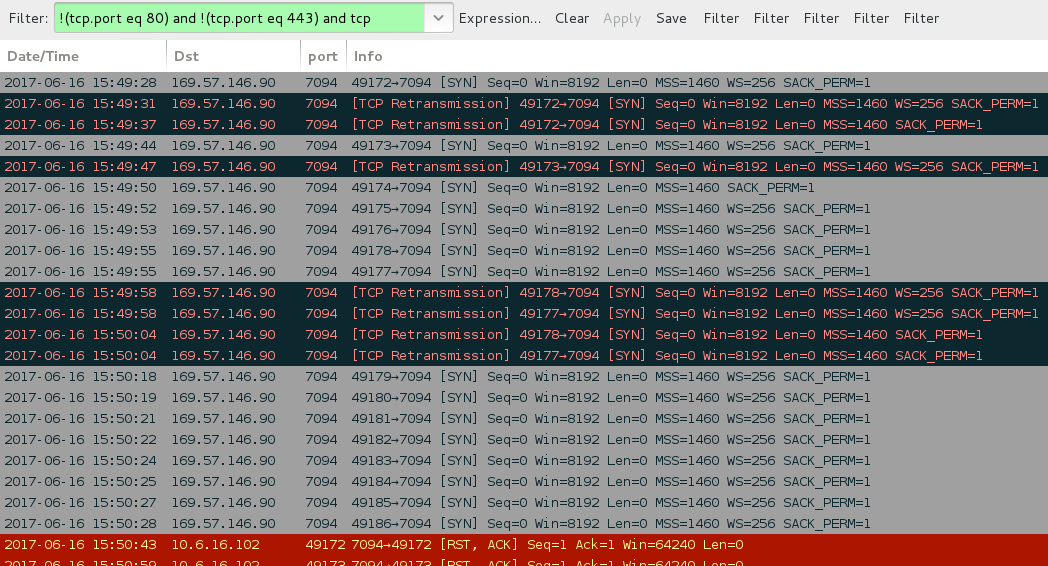Viewport: 1048px width, 566px height.
Task: Select the 15:50:04 retransmission of 49177→7094
Action: pos(524,356)
